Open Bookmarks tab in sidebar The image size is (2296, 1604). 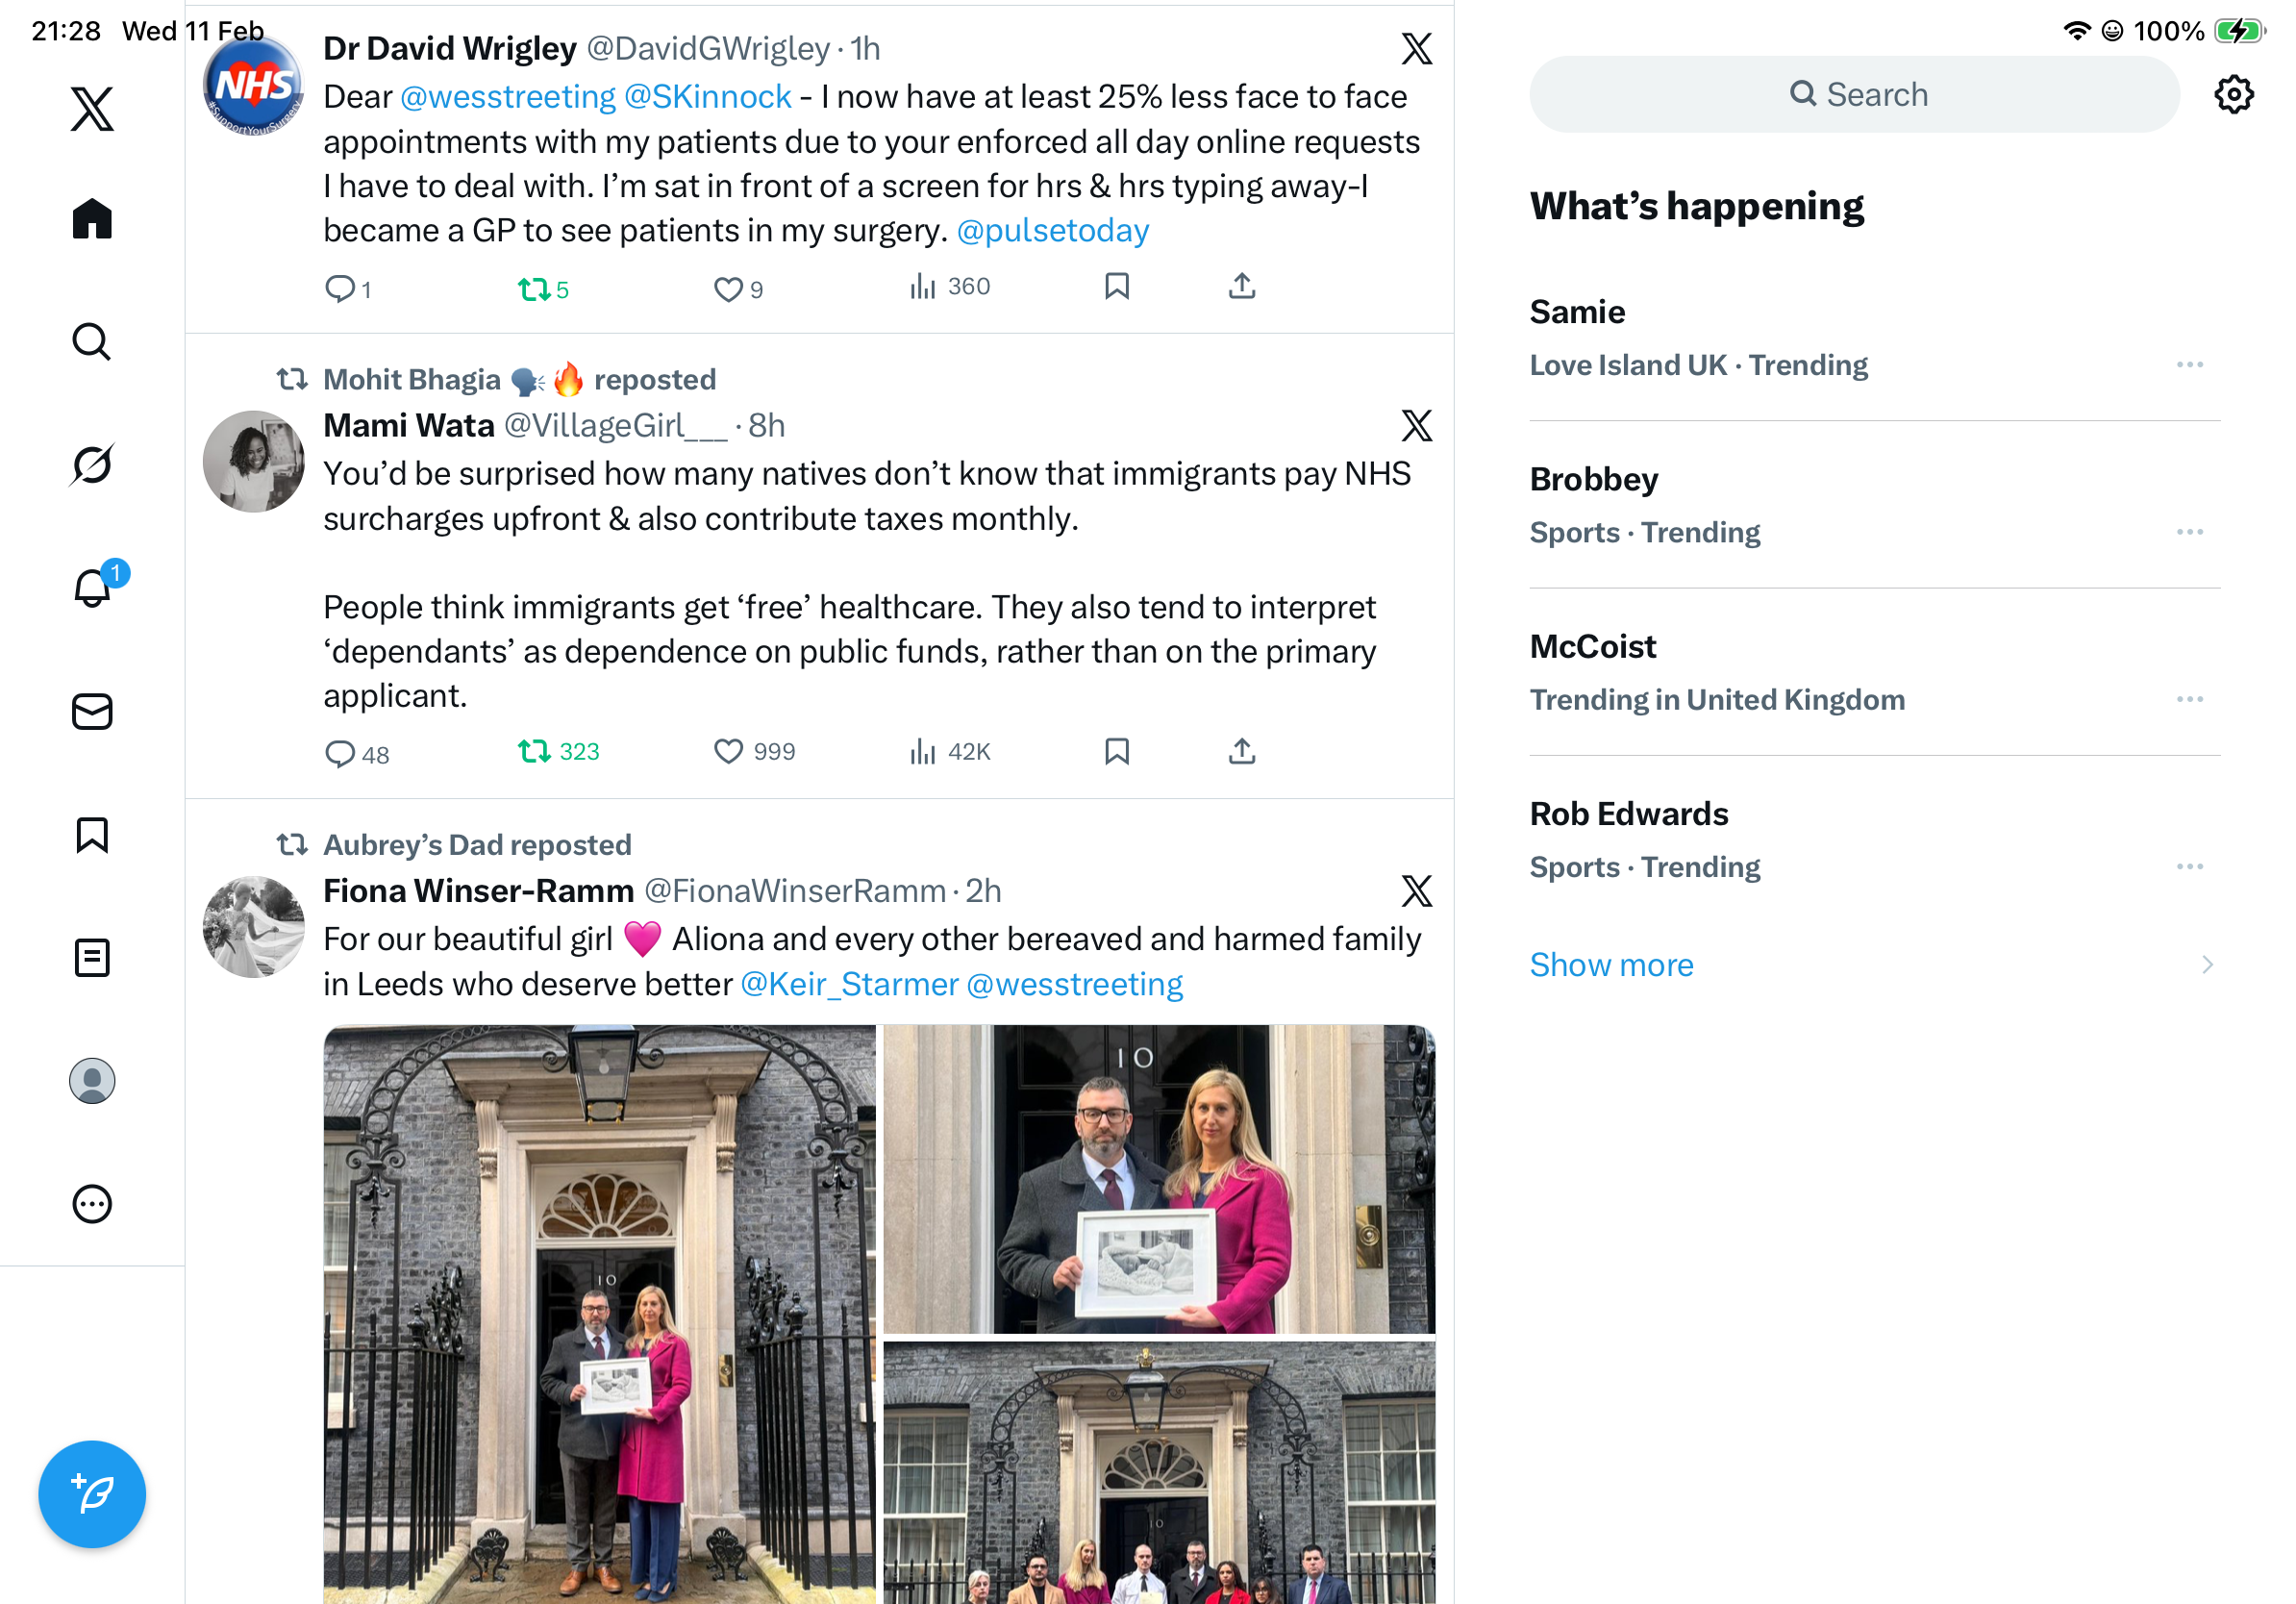92,834
